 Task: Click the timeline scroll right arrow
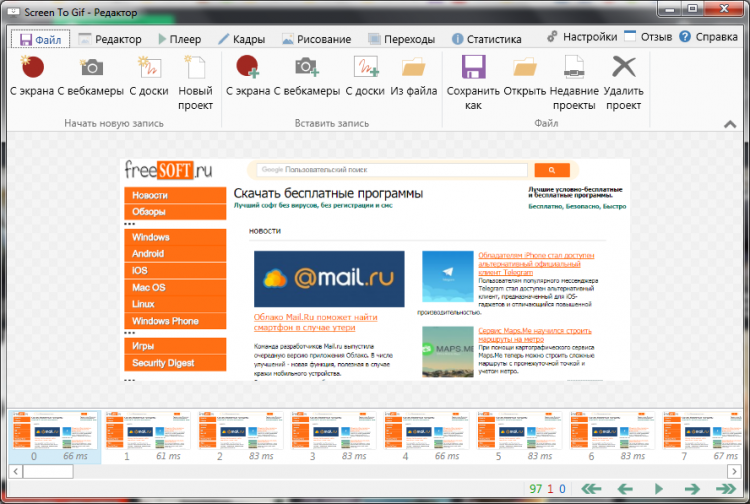734,471
